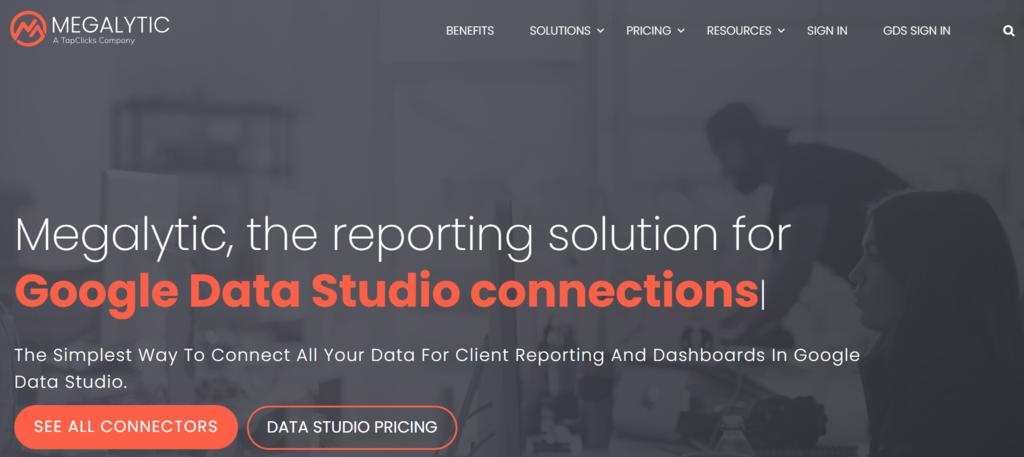This screenshot has height=457, width=1024.
Task: Expand the Resources dropdown chevron
Action: coord(781,31)
